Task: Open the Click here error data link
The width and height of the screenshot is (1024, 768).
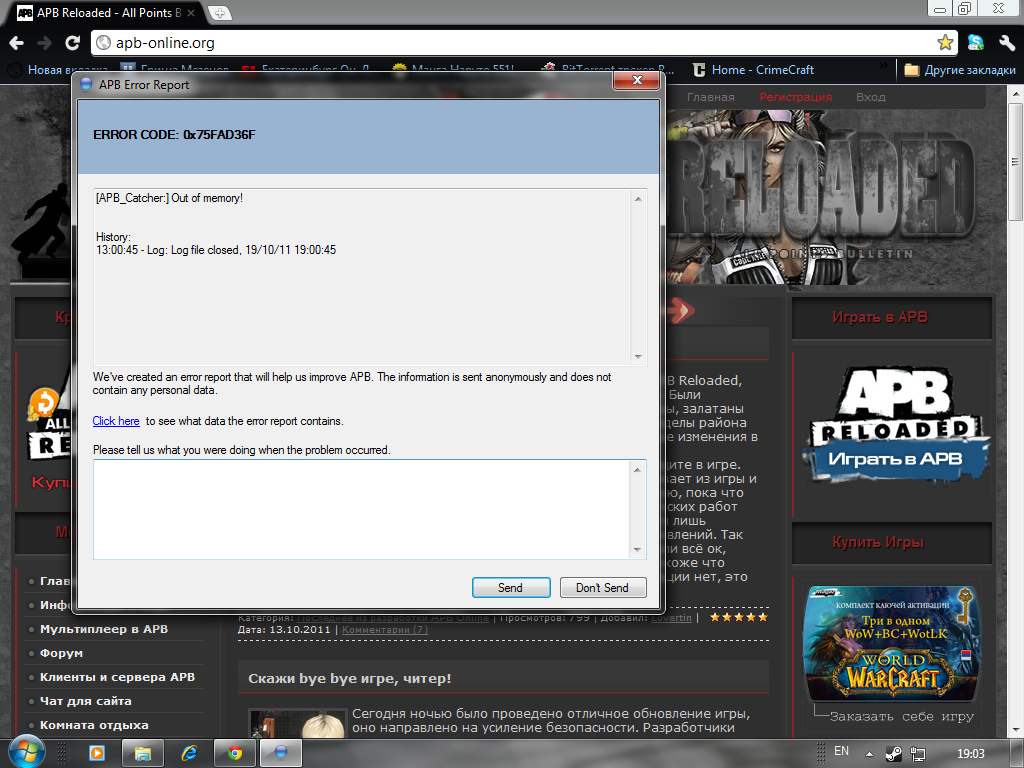Action: pos(116,421)
